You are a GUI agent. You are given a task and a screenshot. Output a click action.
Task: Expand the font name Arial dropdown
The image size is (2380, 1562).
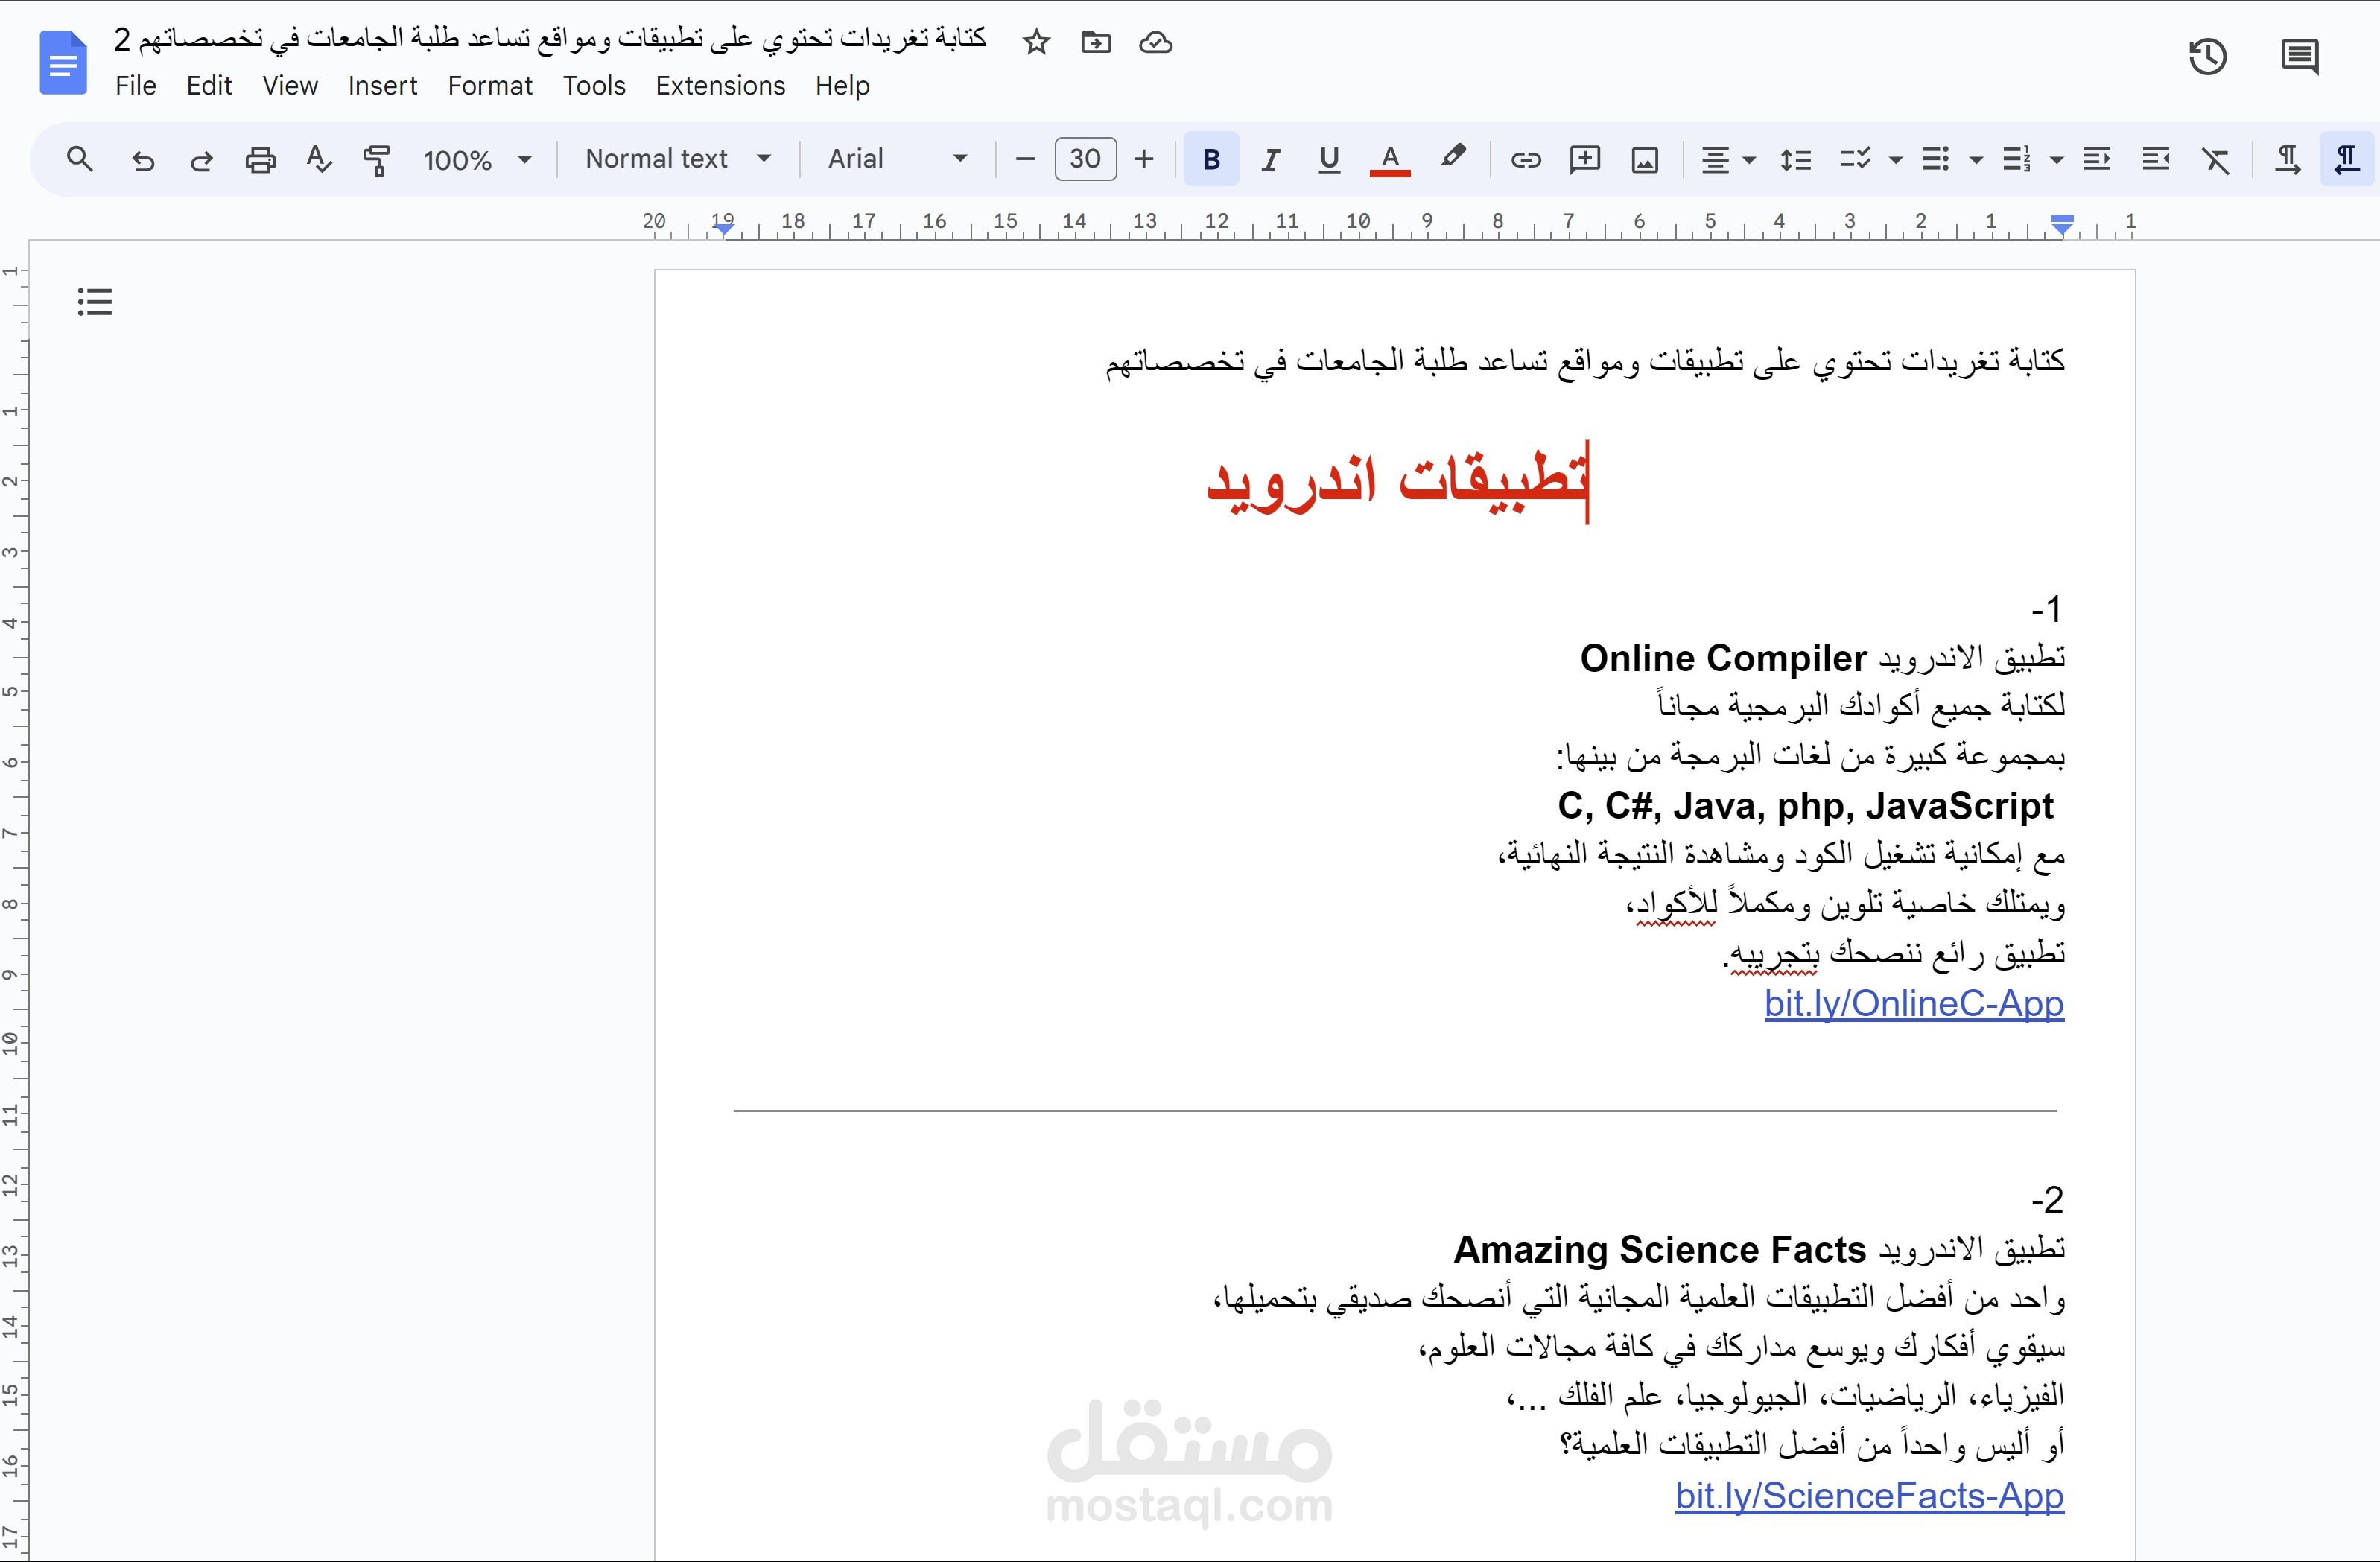tap(956, 160)
